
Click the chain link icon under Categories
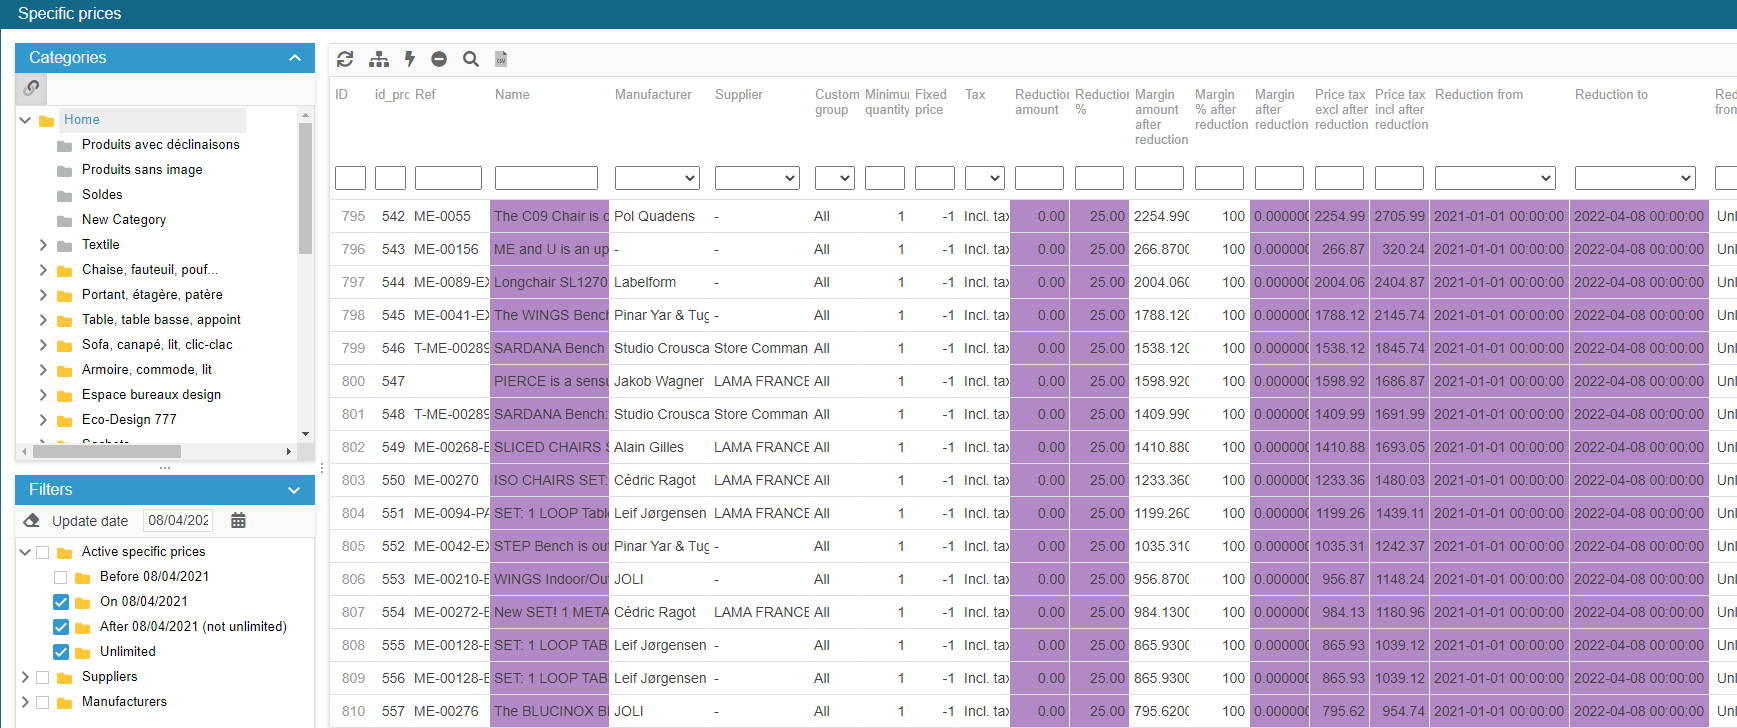(32, 88)
